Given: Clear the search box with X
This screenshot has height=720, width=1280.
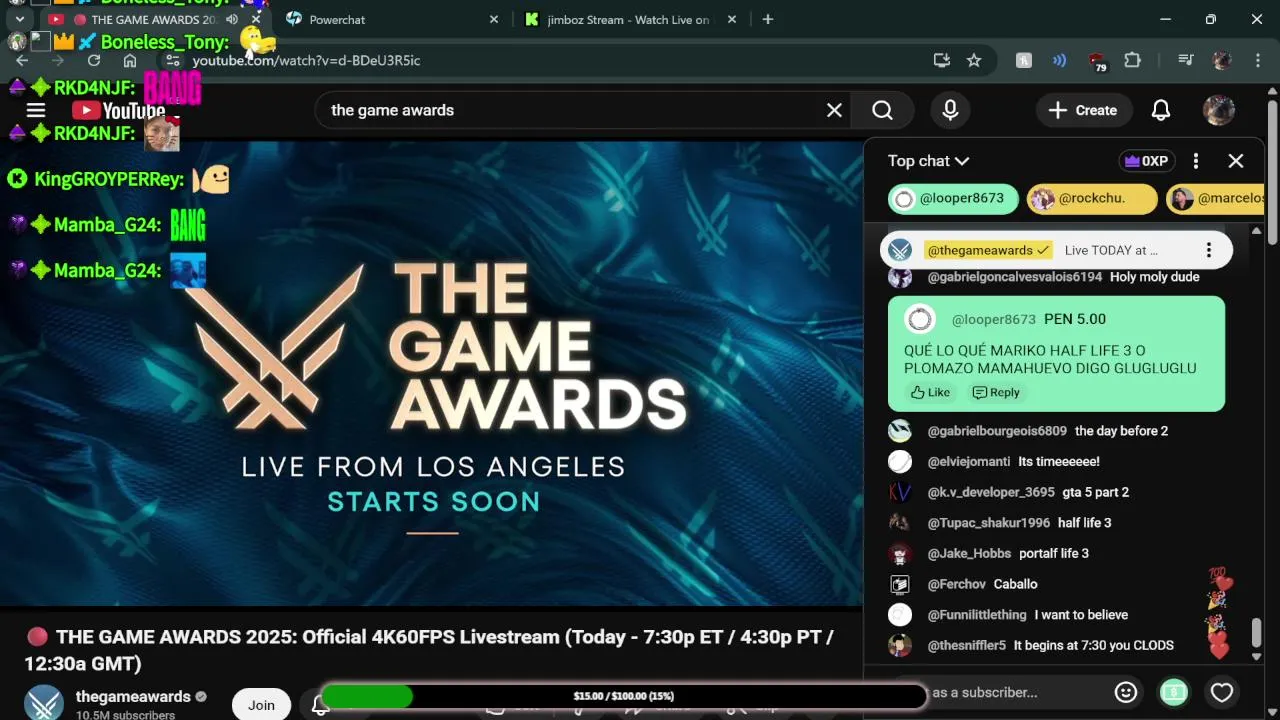Looking at the screenshot, I should [834, 110].
